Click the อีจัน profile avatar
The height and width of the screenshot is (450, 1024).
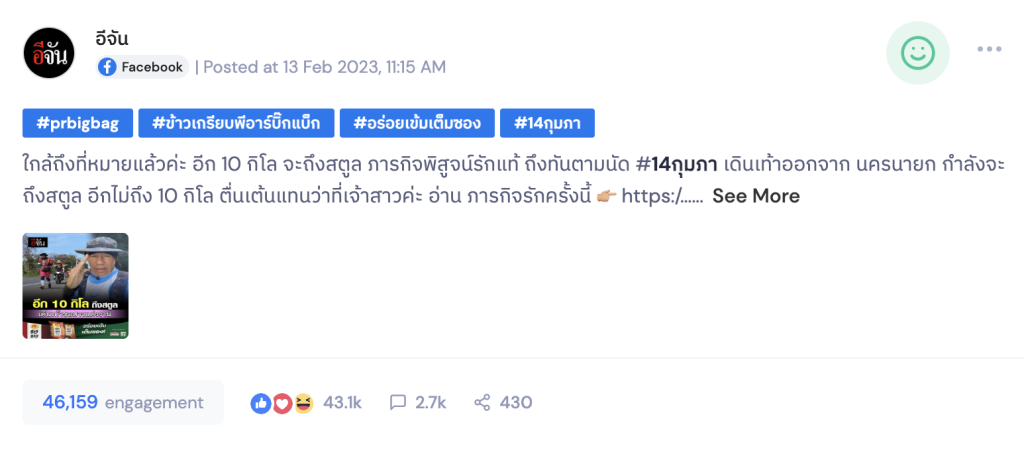[49, 53]
